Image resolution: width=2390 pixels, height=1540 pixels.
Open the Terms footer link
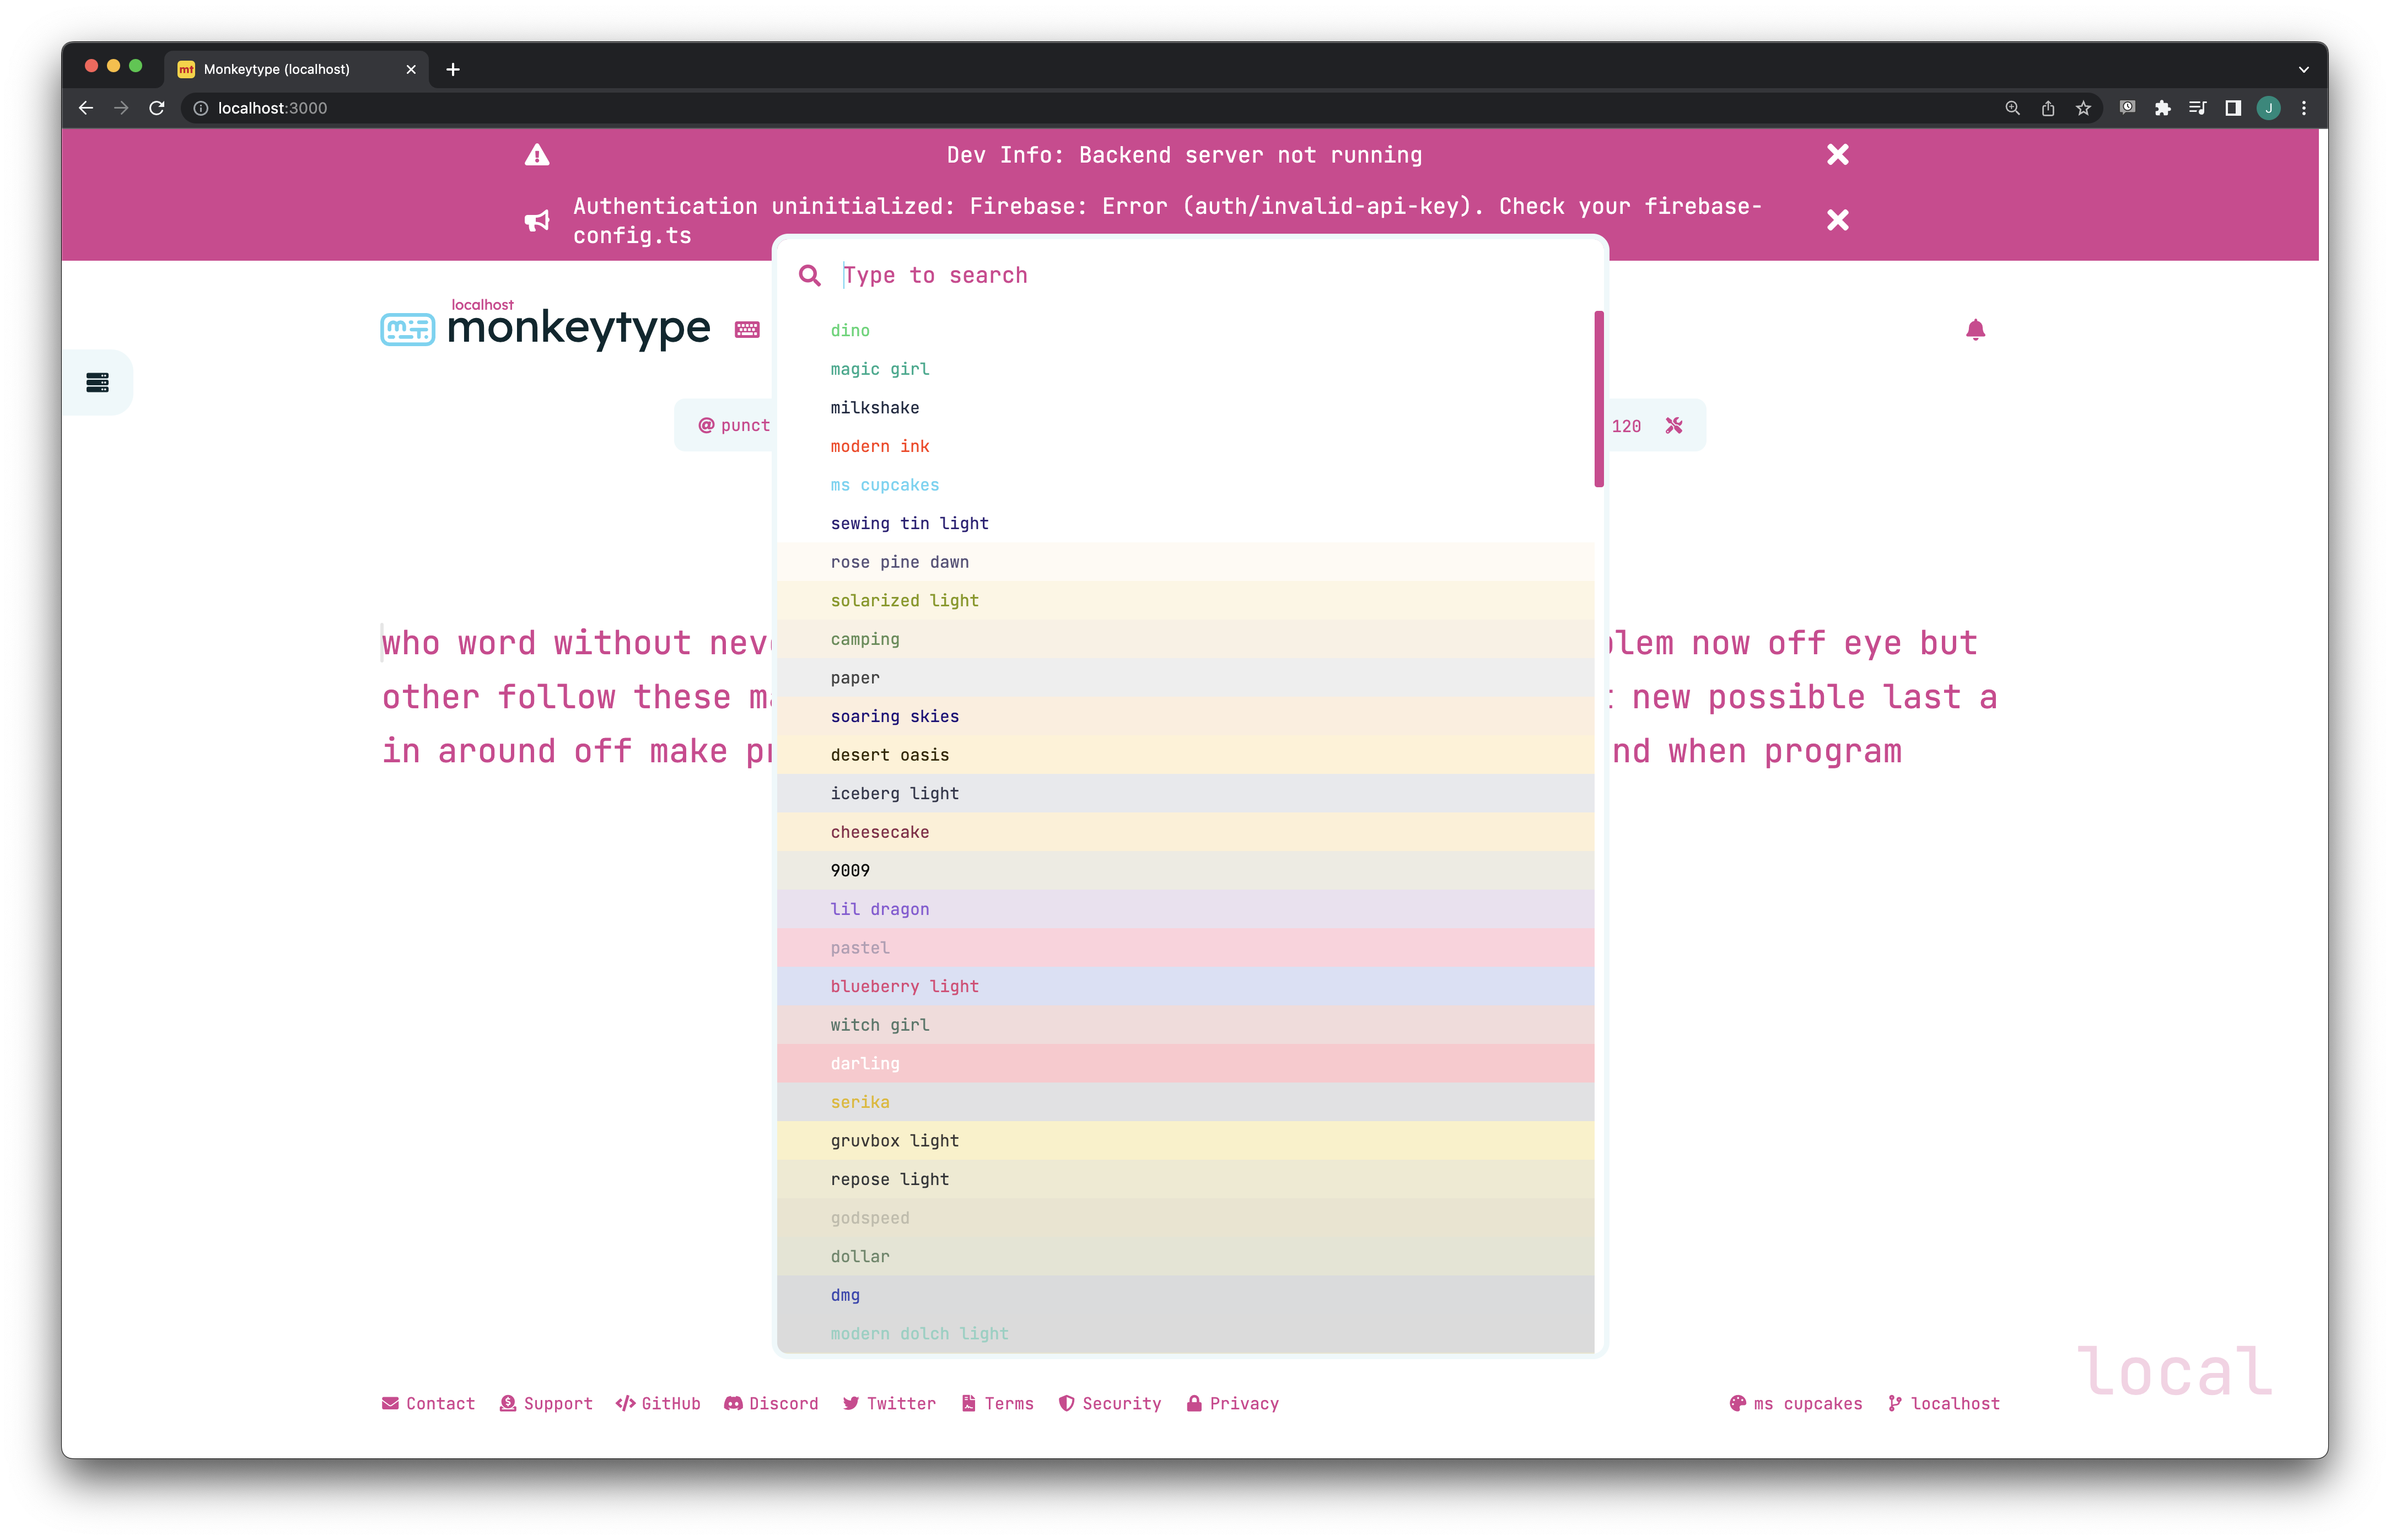click(x=997, y=1404)
